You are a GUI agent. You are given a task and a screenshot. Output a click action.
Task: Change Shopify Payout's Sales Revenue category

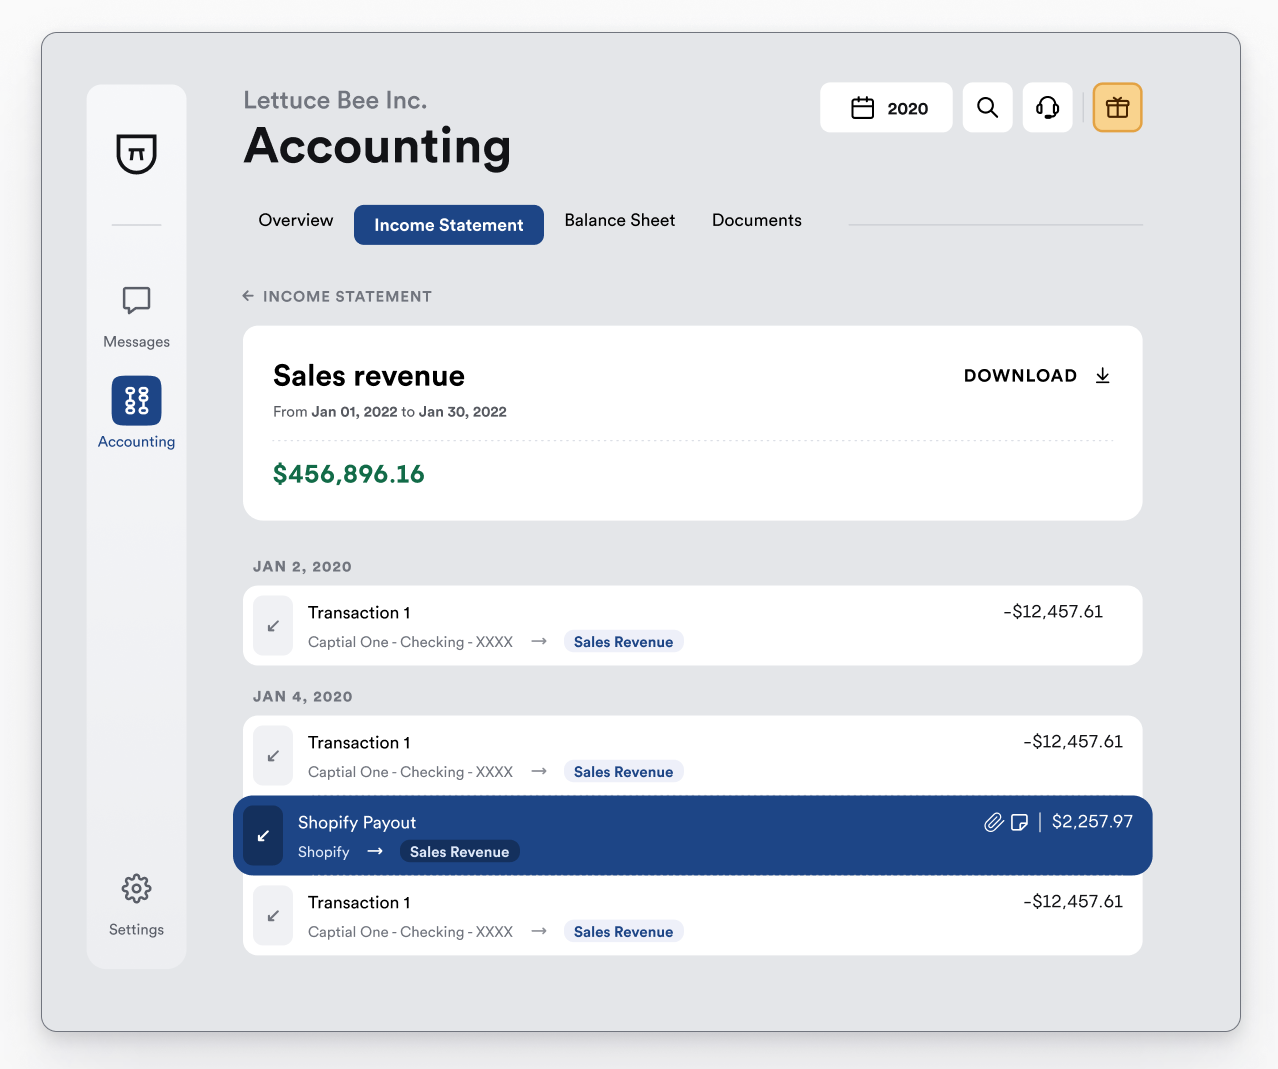point(459,851)
